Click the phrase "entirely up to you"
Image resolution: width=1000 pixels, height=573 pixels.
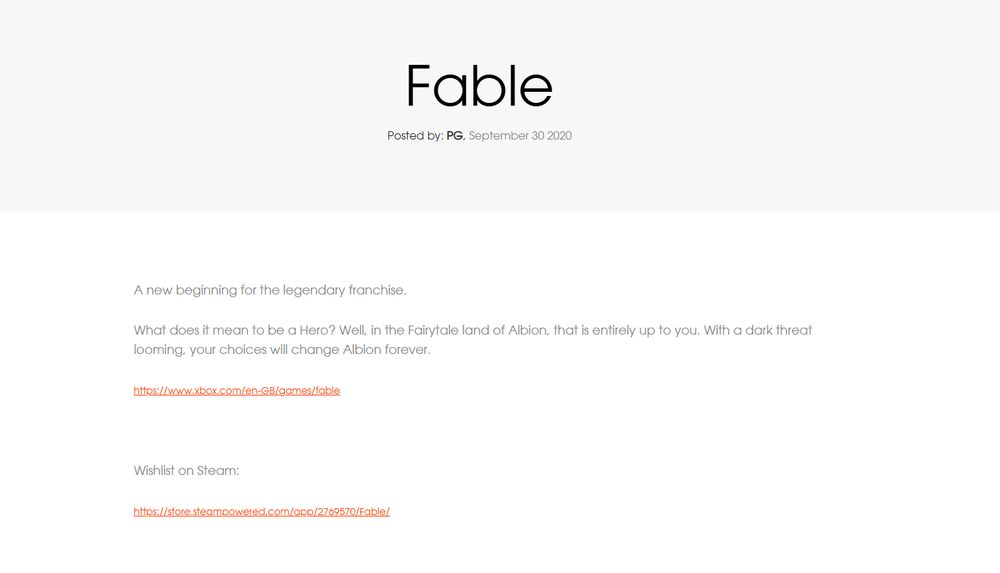[x=636, y=330]
